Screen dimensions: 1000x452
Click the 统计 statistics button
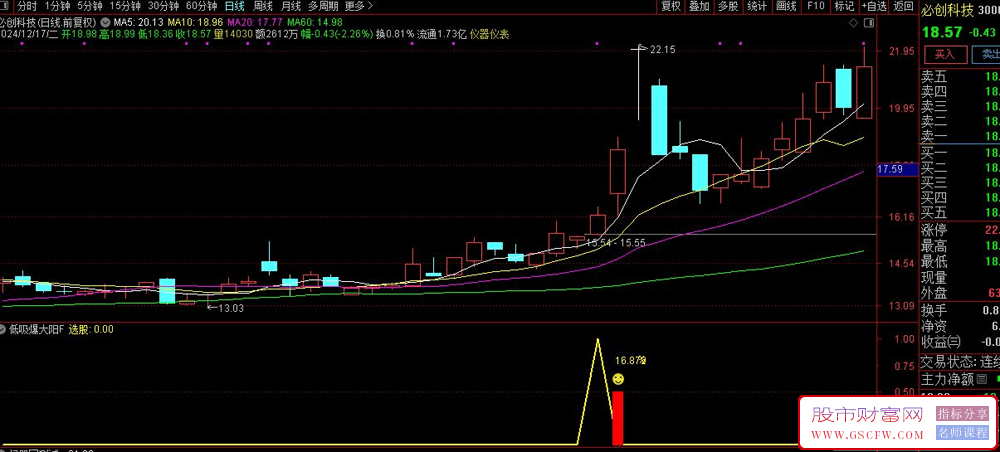click(x=756, y=6)
